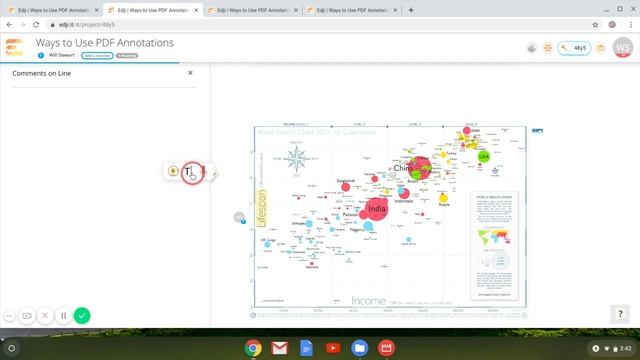Reload the current page
This screenshot has width=640, height=360.
pos(36,24)
